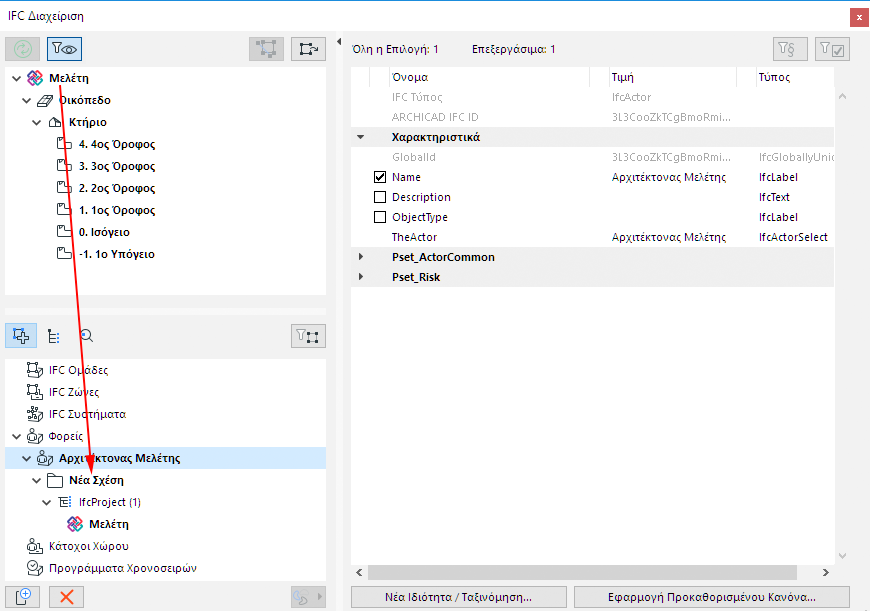Select Μελέτη under IfcProject
Image resolution: width=870 pixels, height=611 pixels.
(x=109, y=524)
